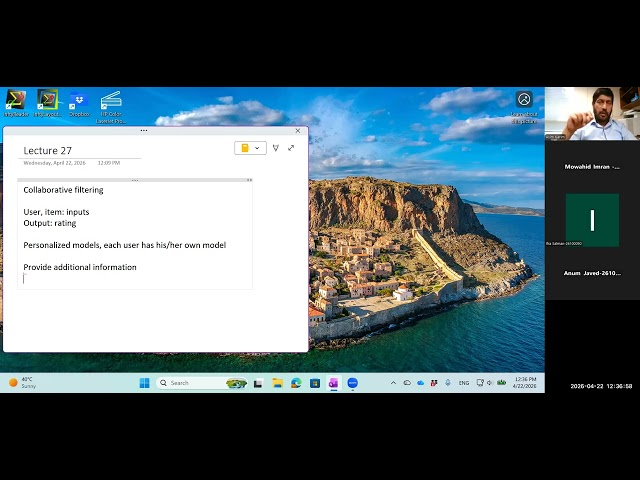
Task: Close the Lecture 27 quick note window
Action: pos(298,131)
